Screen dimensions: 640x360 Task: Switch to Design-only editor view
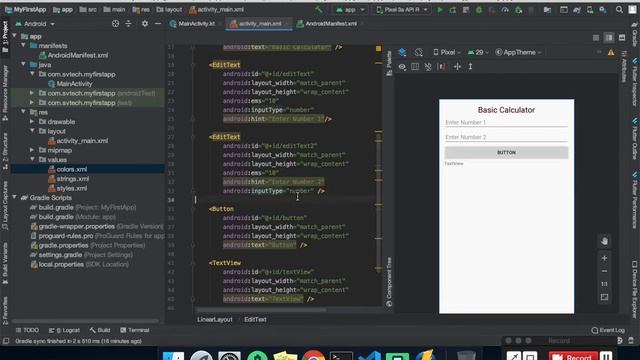[622, 38]
